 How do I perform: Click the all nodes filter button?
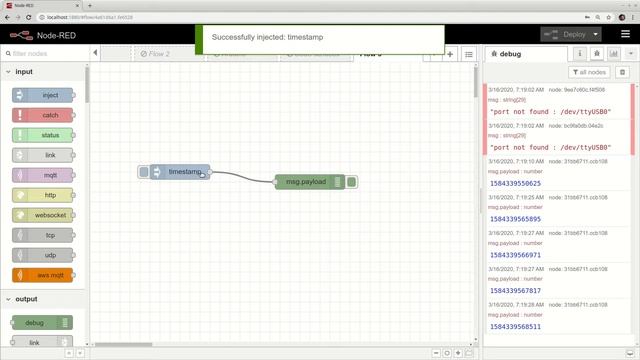coord(589,72)
